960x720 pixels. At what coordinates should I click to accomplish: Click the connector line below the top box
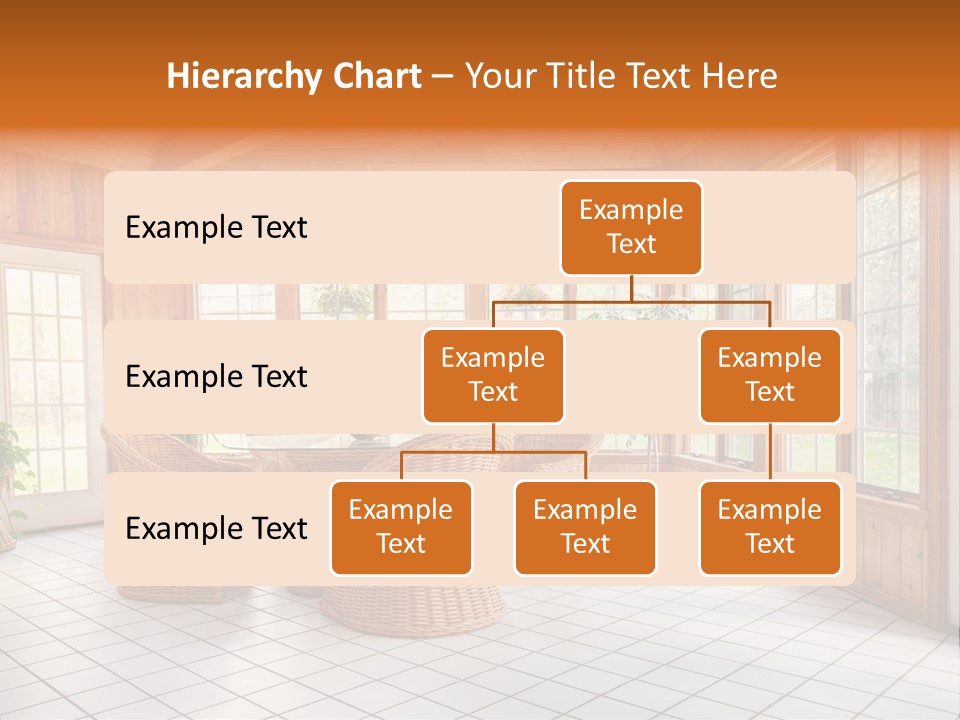coord(631,290)
